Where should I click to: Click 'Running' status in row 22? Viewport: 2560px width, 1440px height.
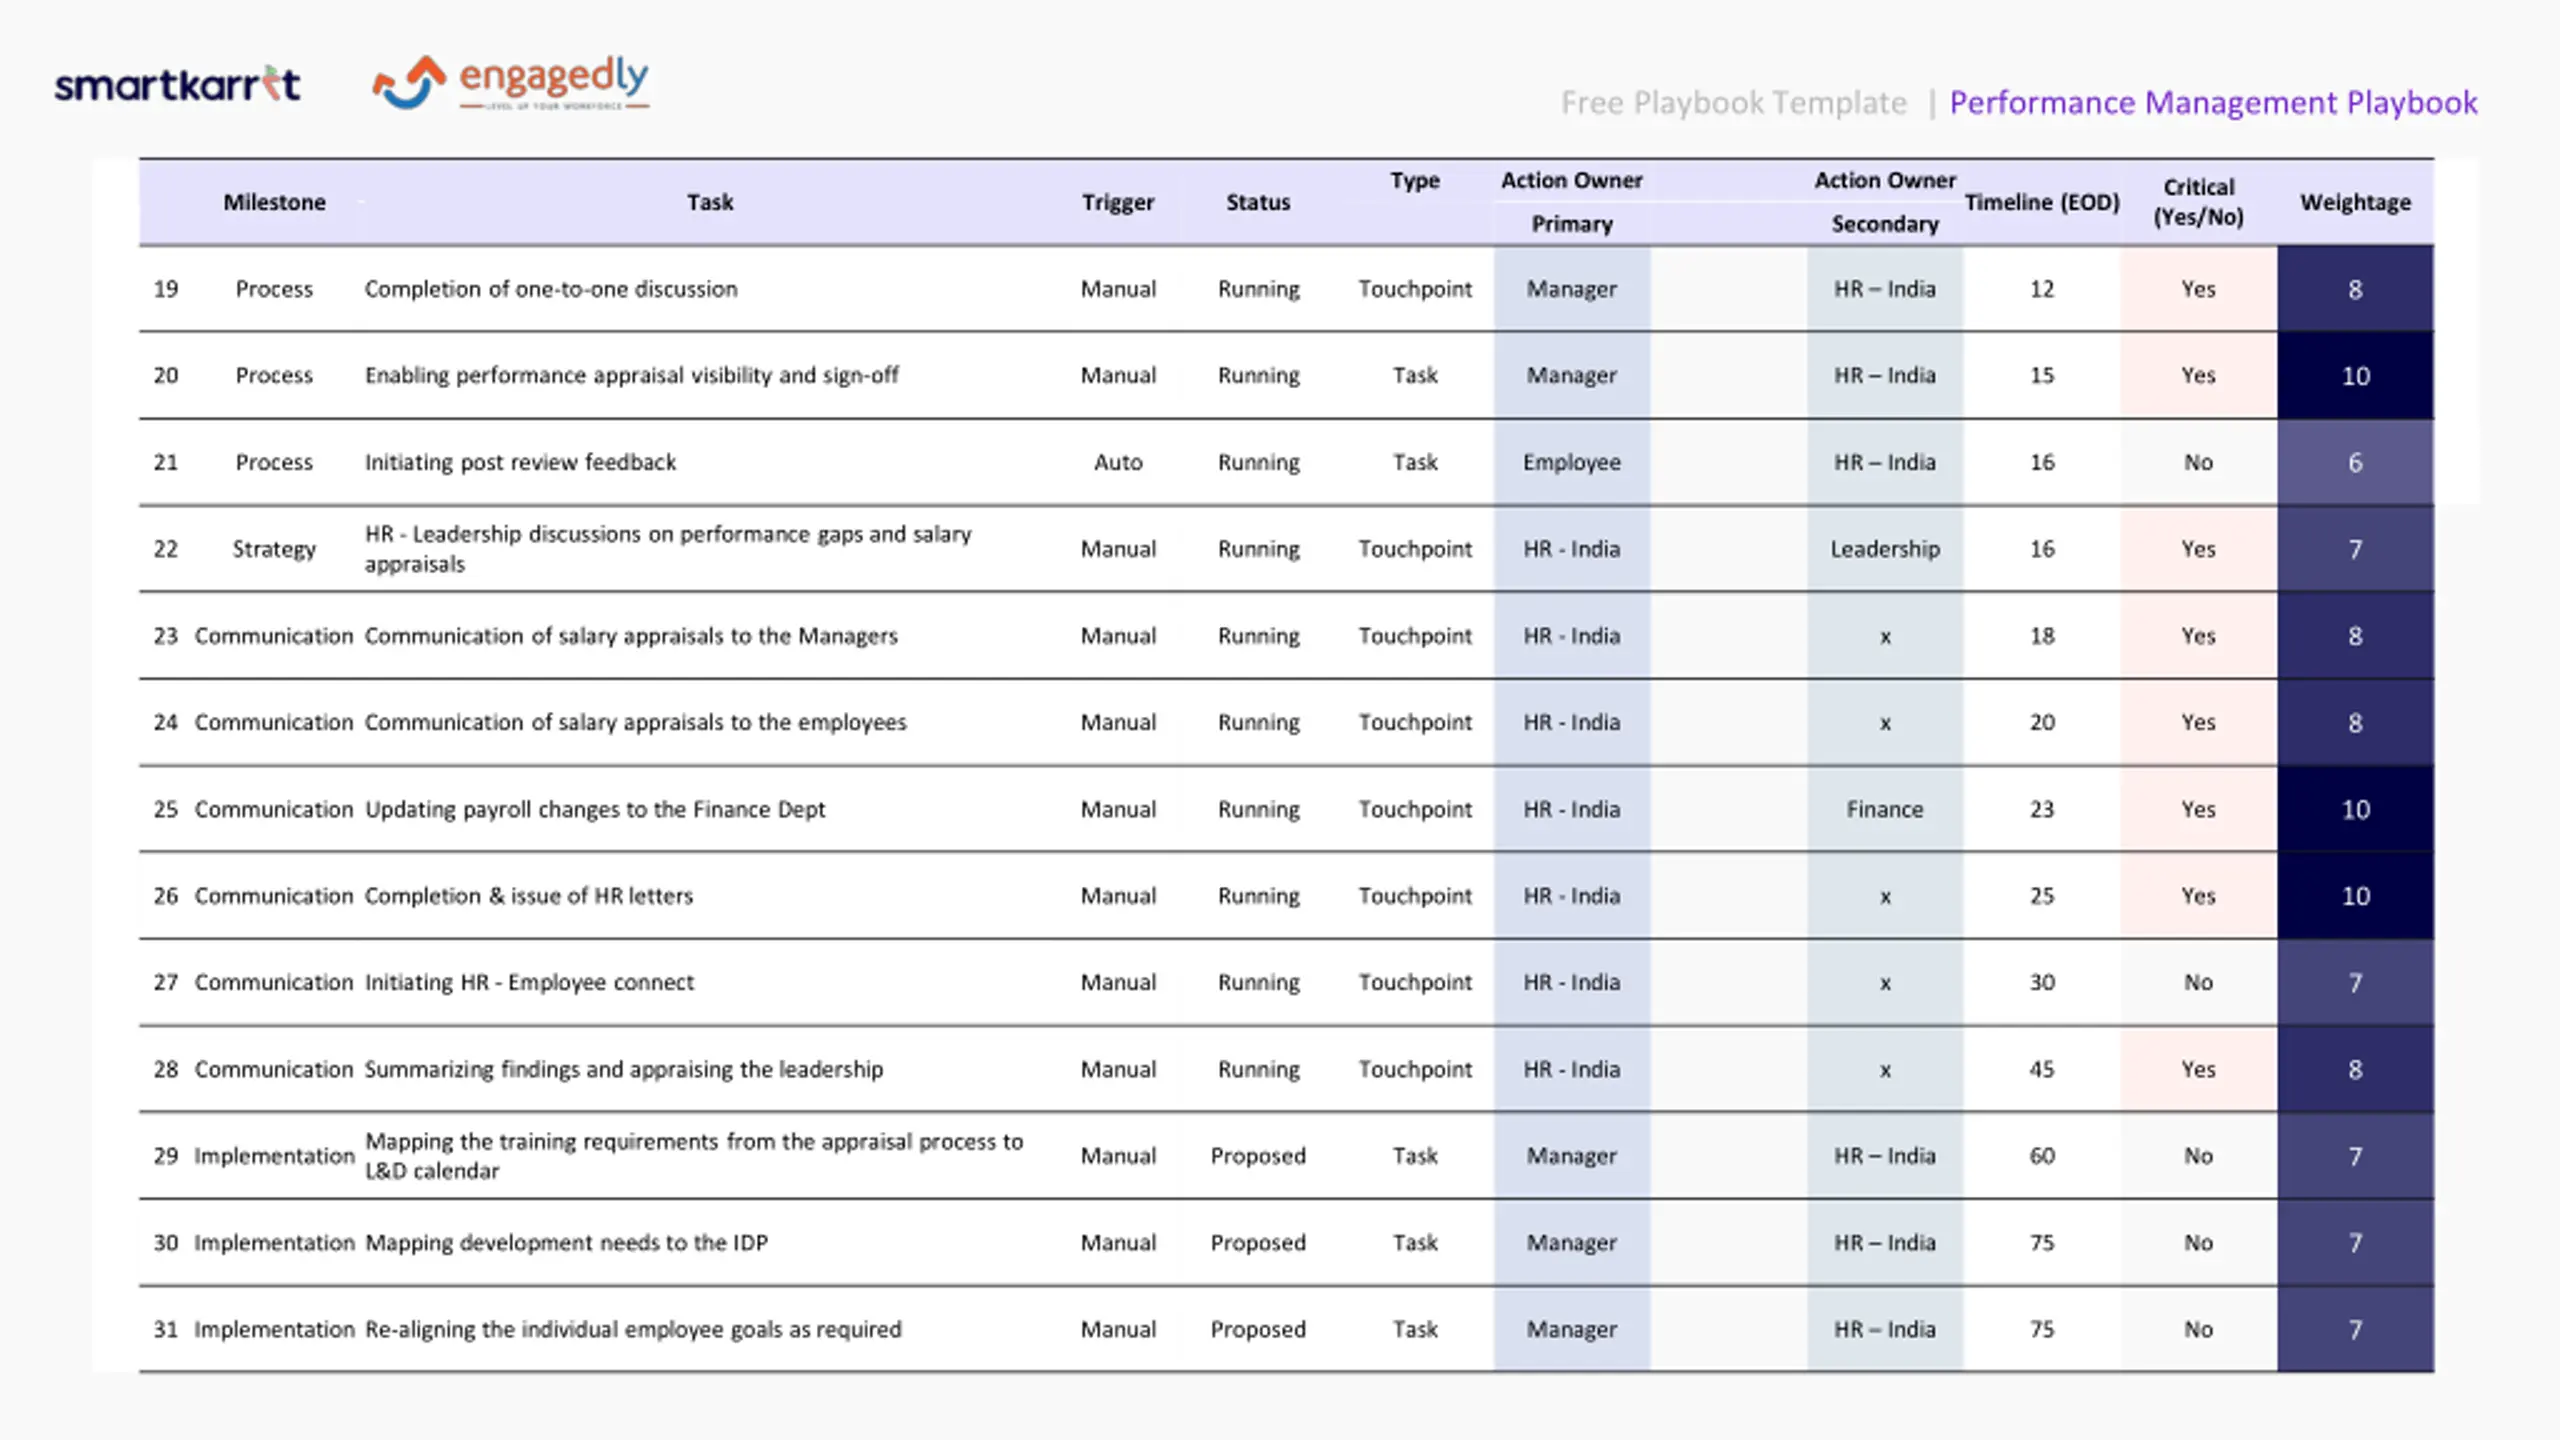(x=1258, y=549)
